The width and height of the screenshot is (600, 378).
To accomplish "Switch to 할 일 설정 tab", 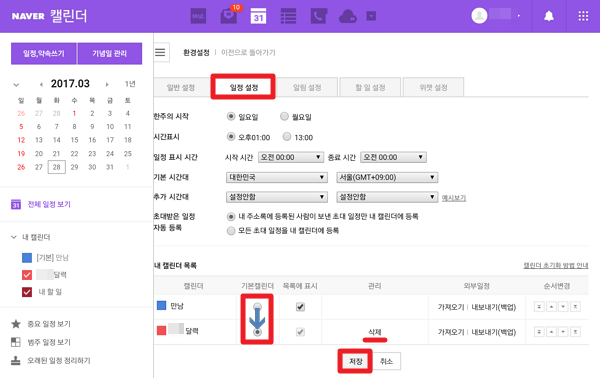I will tap(370, 87).
